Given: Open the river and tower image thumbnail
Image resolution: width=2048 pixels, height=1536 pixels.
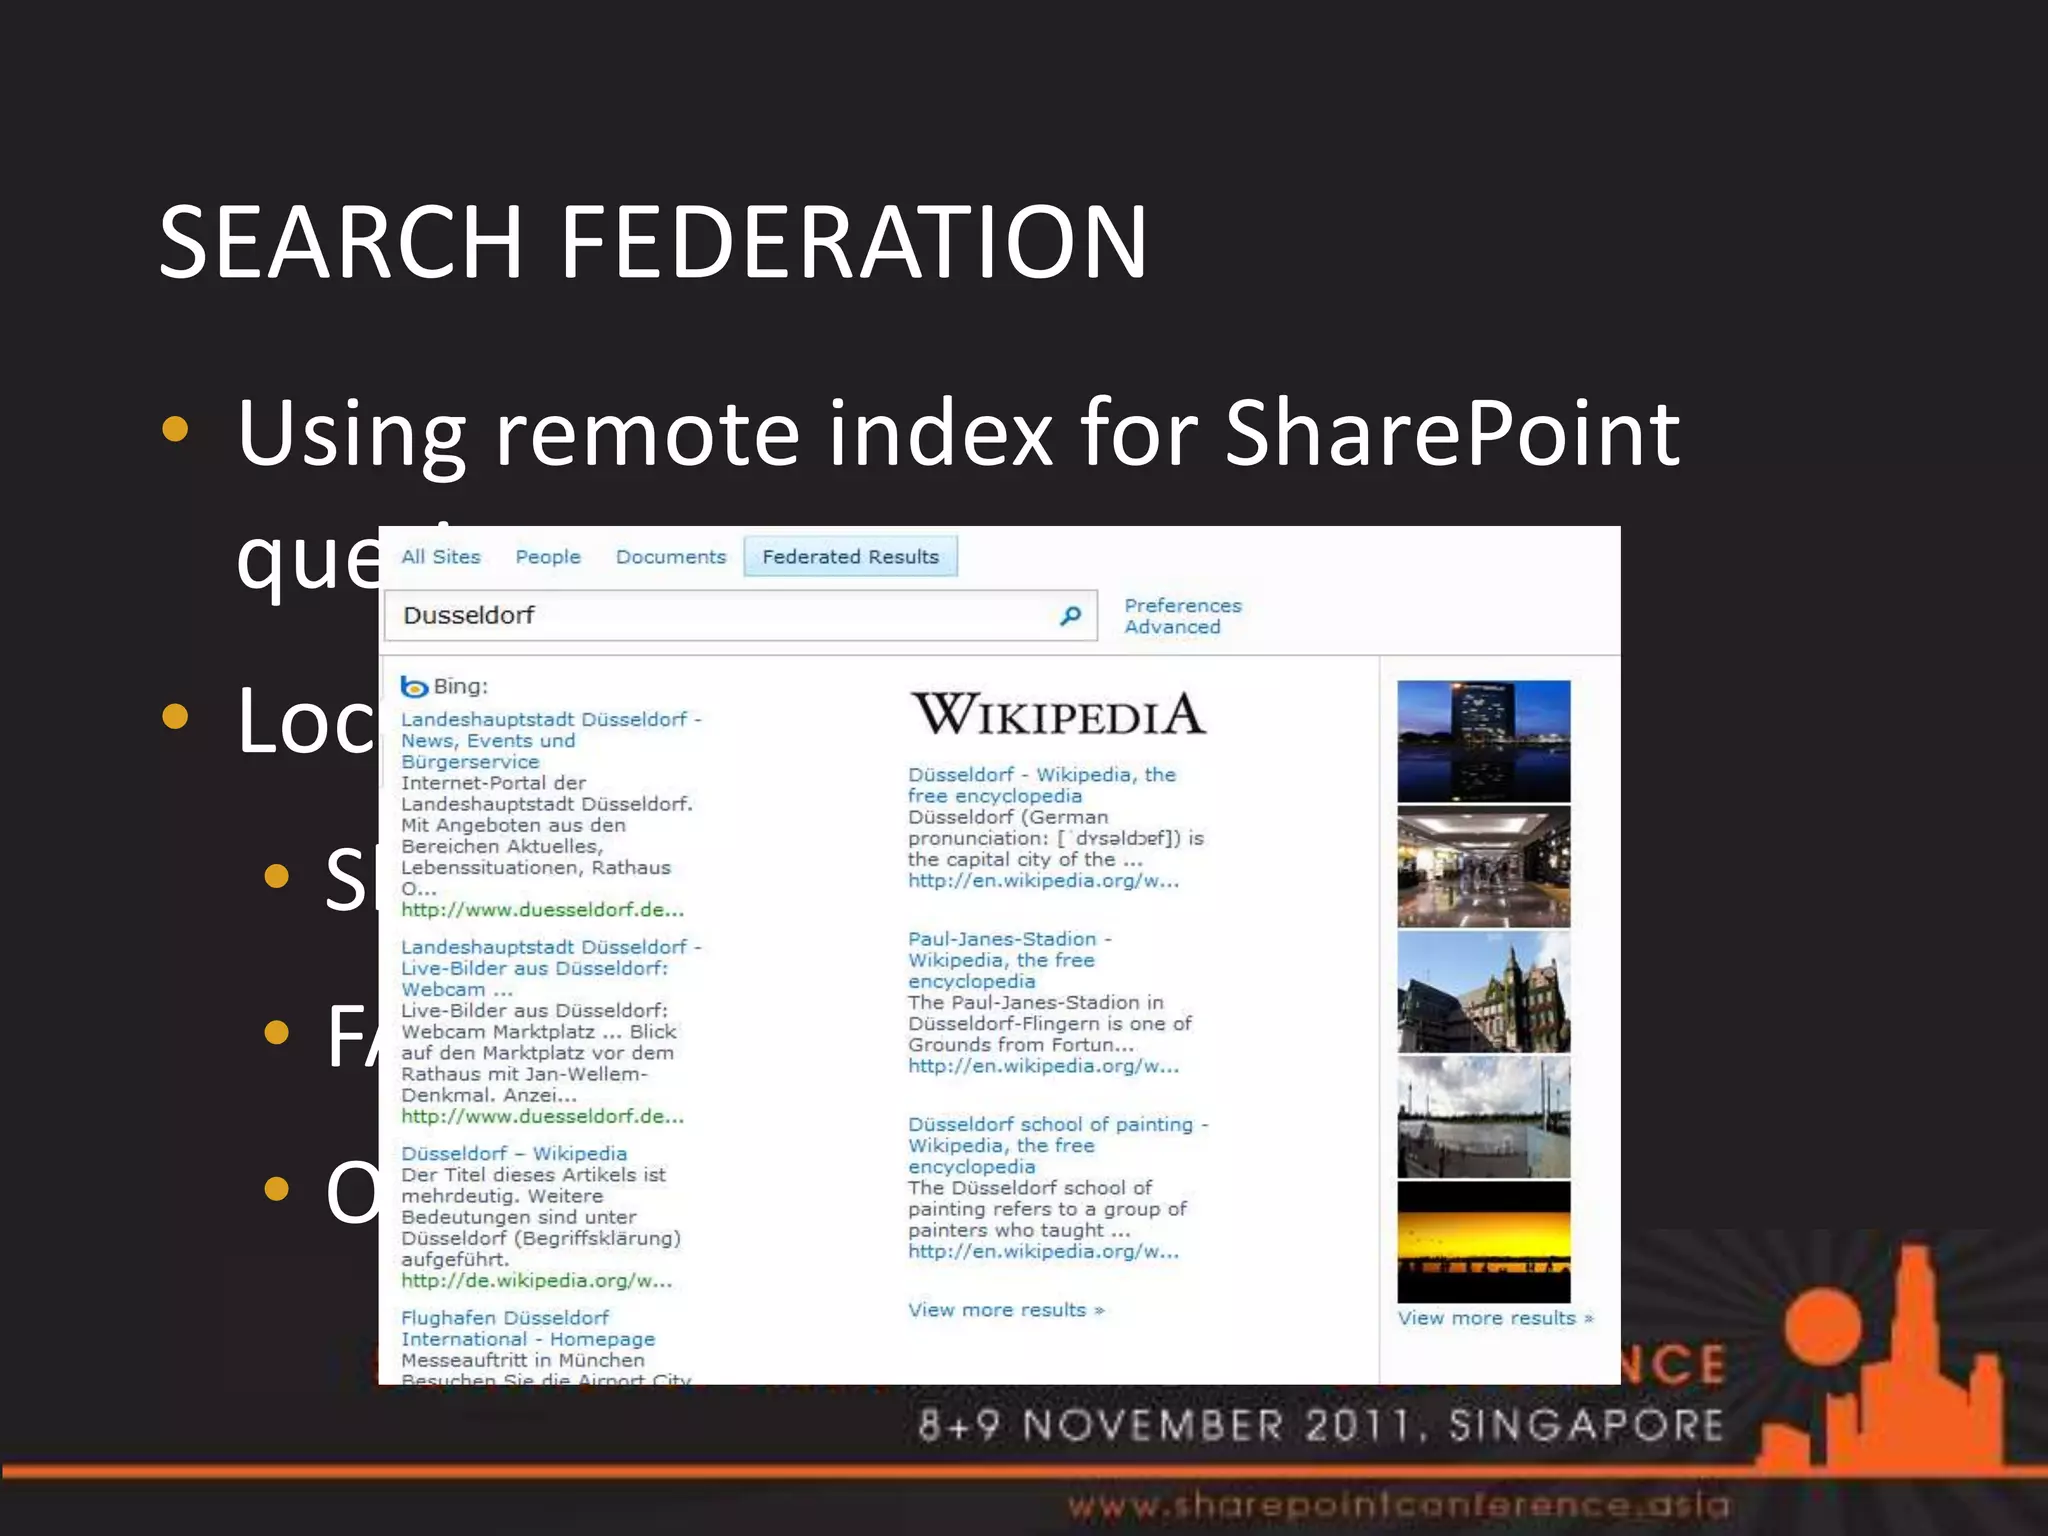Looking at the screenshot, I should [1484, 1117].
